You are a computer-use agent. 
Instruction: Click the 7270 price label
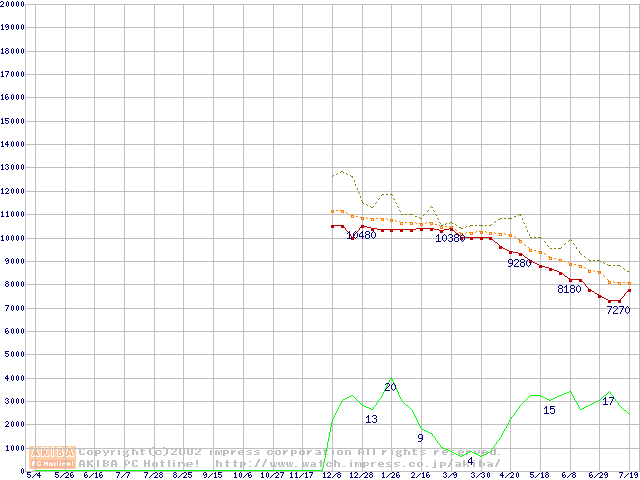click(618, 310)
